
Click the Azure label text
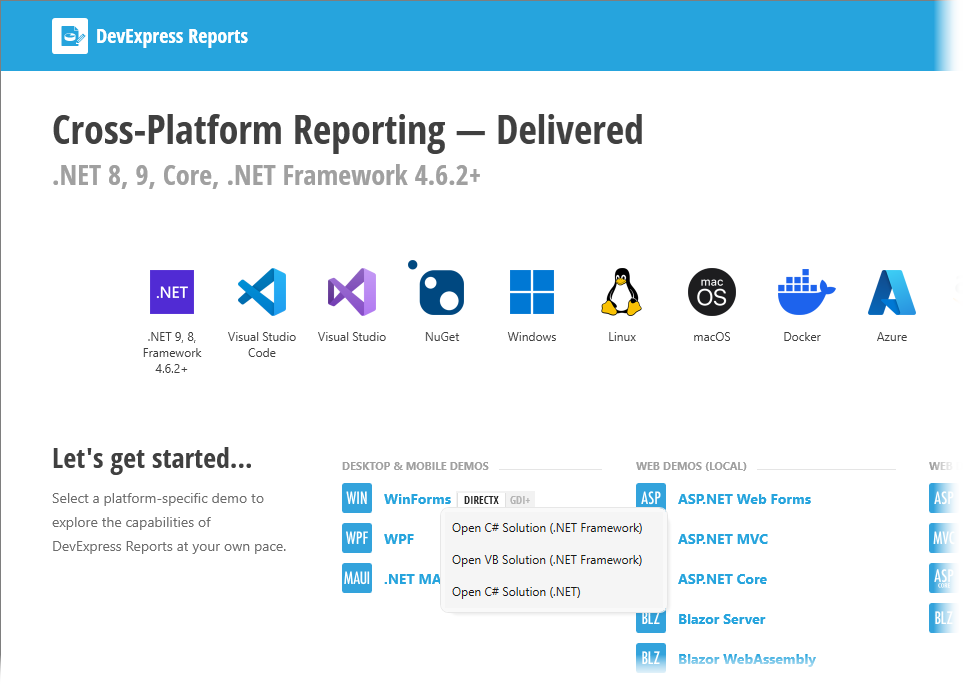click(892, 337)
